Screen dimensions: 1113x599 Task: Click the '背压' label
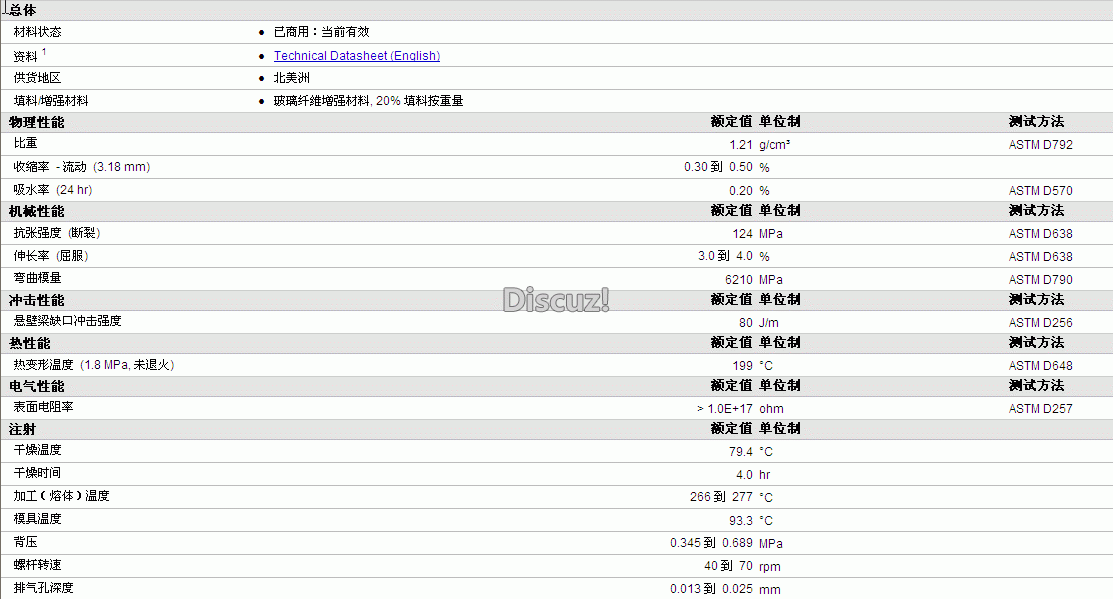click(26, 542)
